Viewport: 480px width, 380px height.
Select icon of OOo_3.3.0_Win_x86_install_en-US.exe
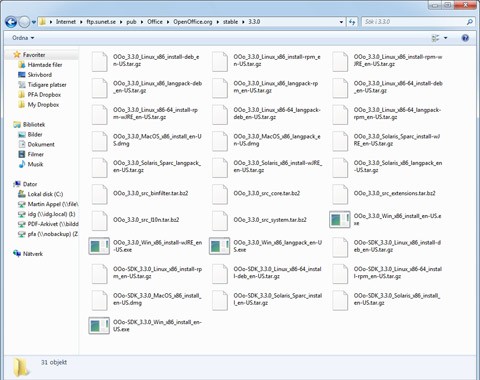click(x=340, y=219)
